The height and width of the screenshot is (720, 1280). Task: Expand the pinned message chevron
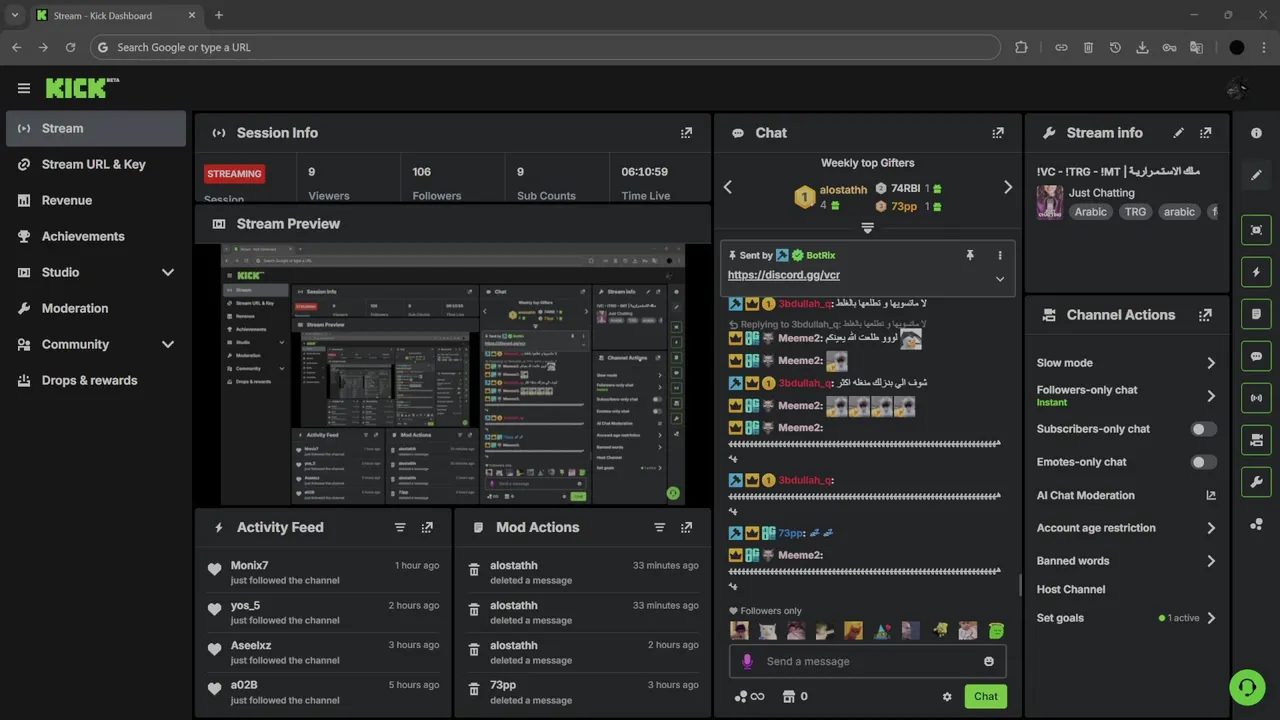(x=1000, y=279)
